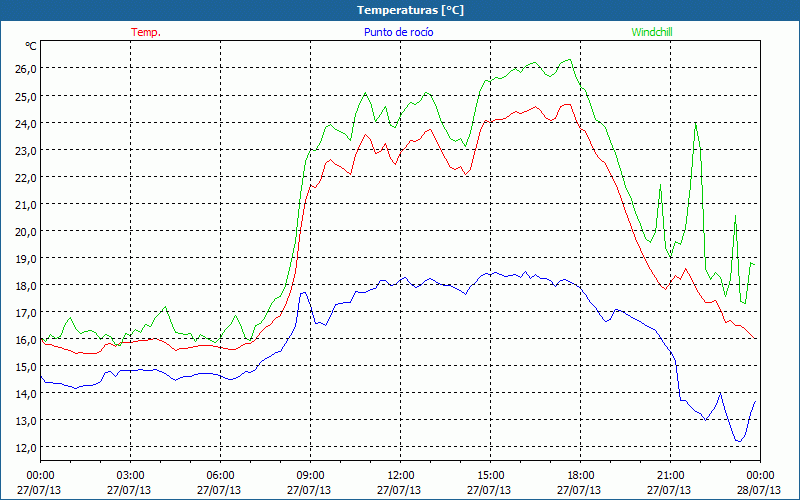Click the 21,0 y-axis value
This screenshot has height=500, width=800.
[x=26, y=204]
